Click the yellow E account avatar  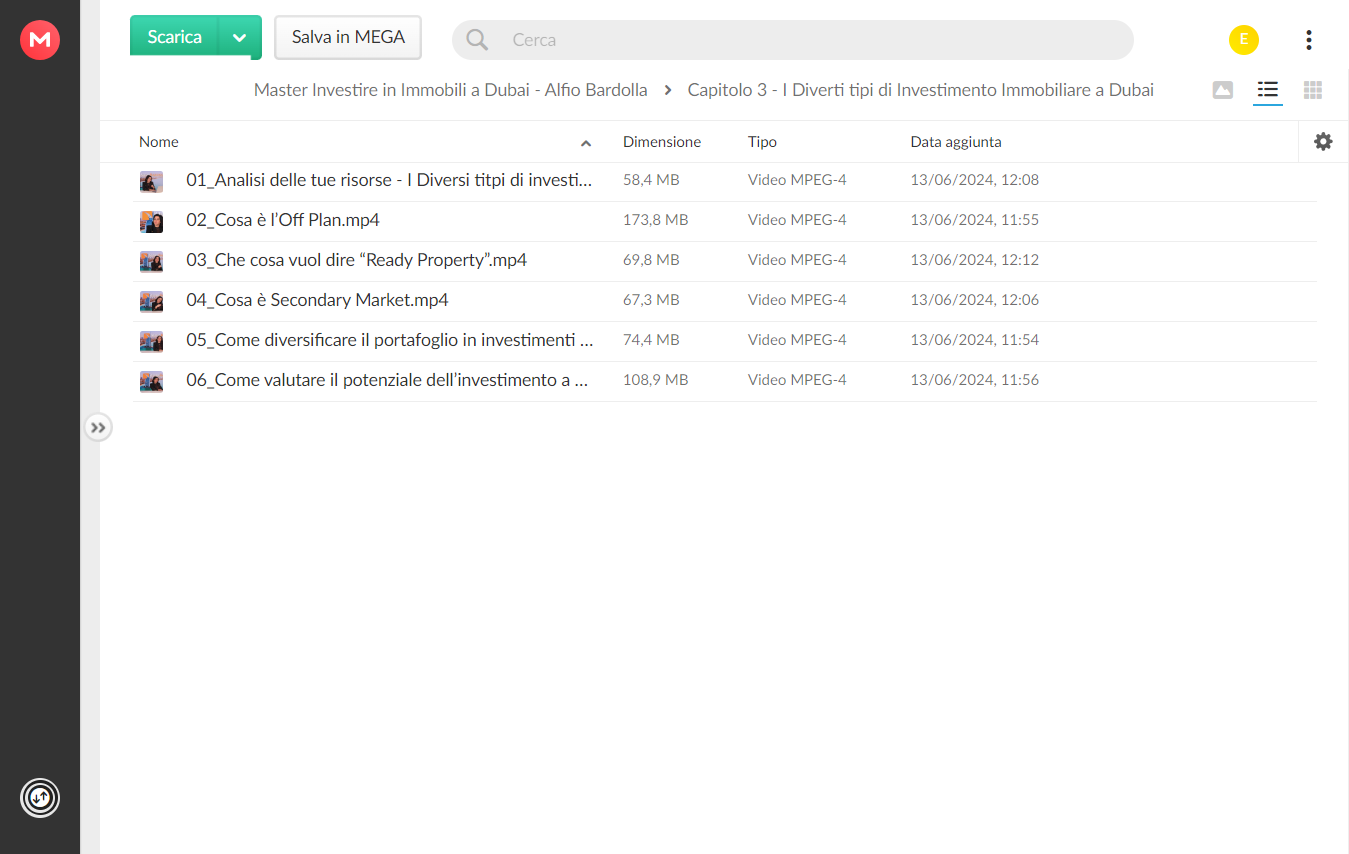tap(1244, 40)
